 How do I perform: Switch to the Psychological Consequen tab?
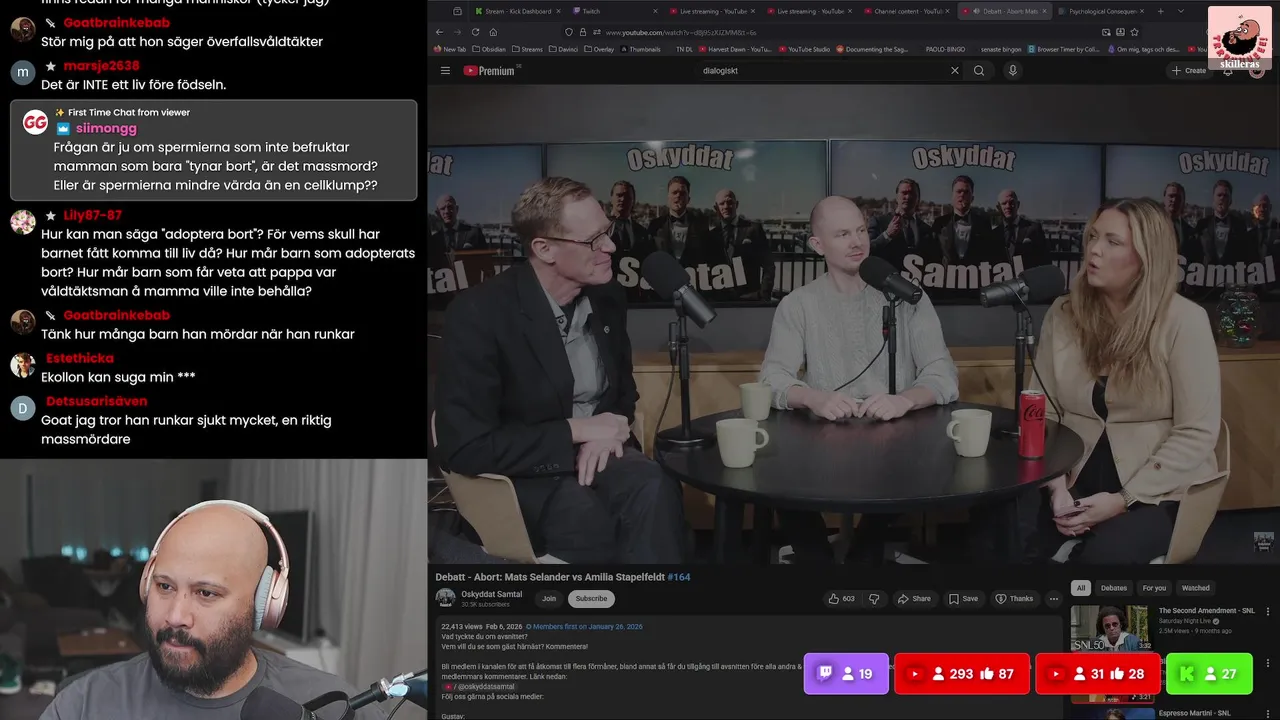click(x=1104, y=11)
